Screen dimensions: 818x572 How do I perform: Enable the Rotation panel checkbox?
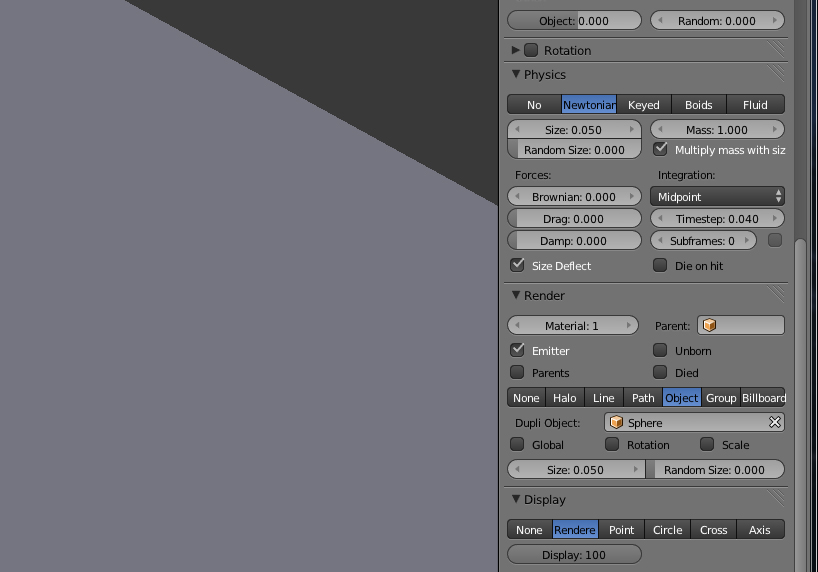tap(531, 50)
